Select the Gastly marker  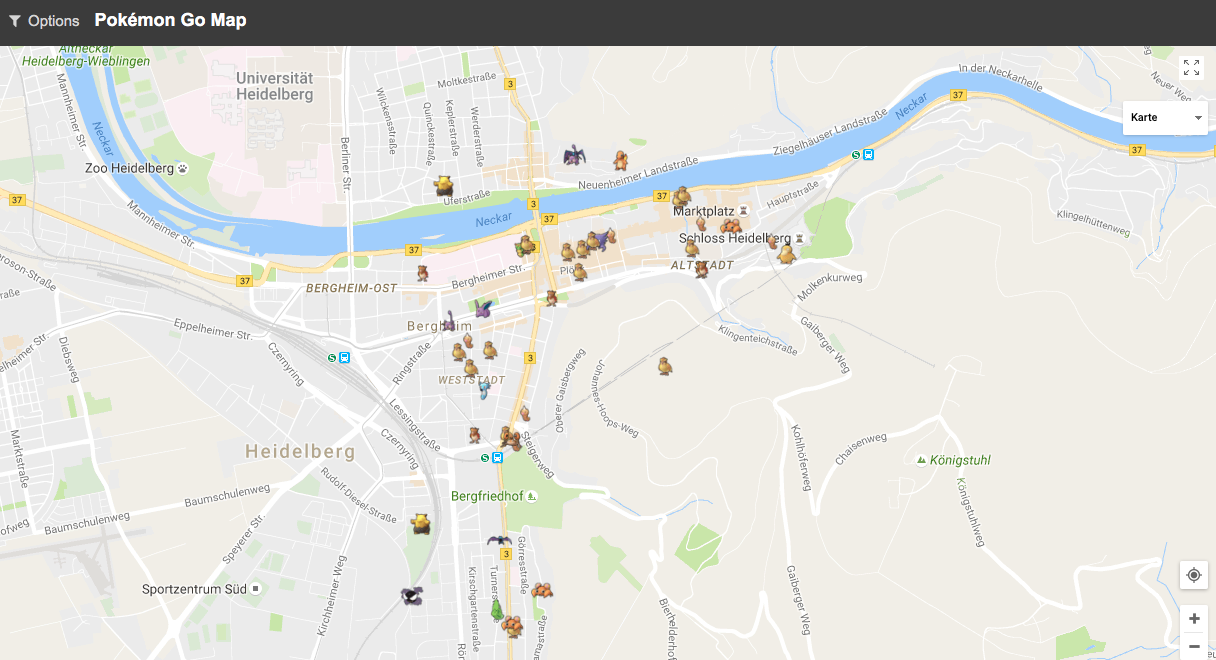[x=412, y=596]
